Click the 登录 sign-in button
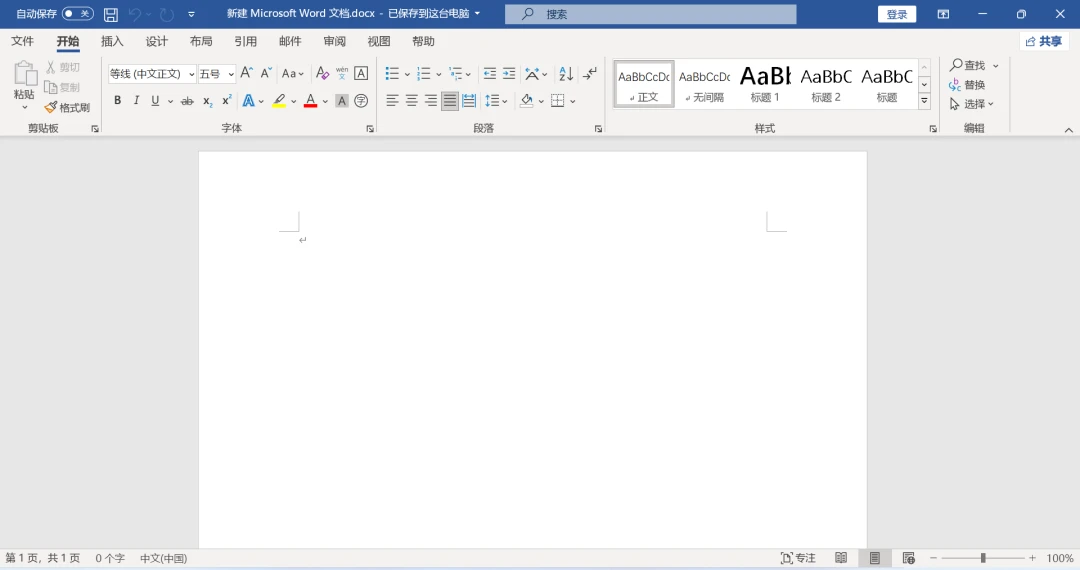The height and width of the screenshot is (570, 1080). (x=897, y=14)
